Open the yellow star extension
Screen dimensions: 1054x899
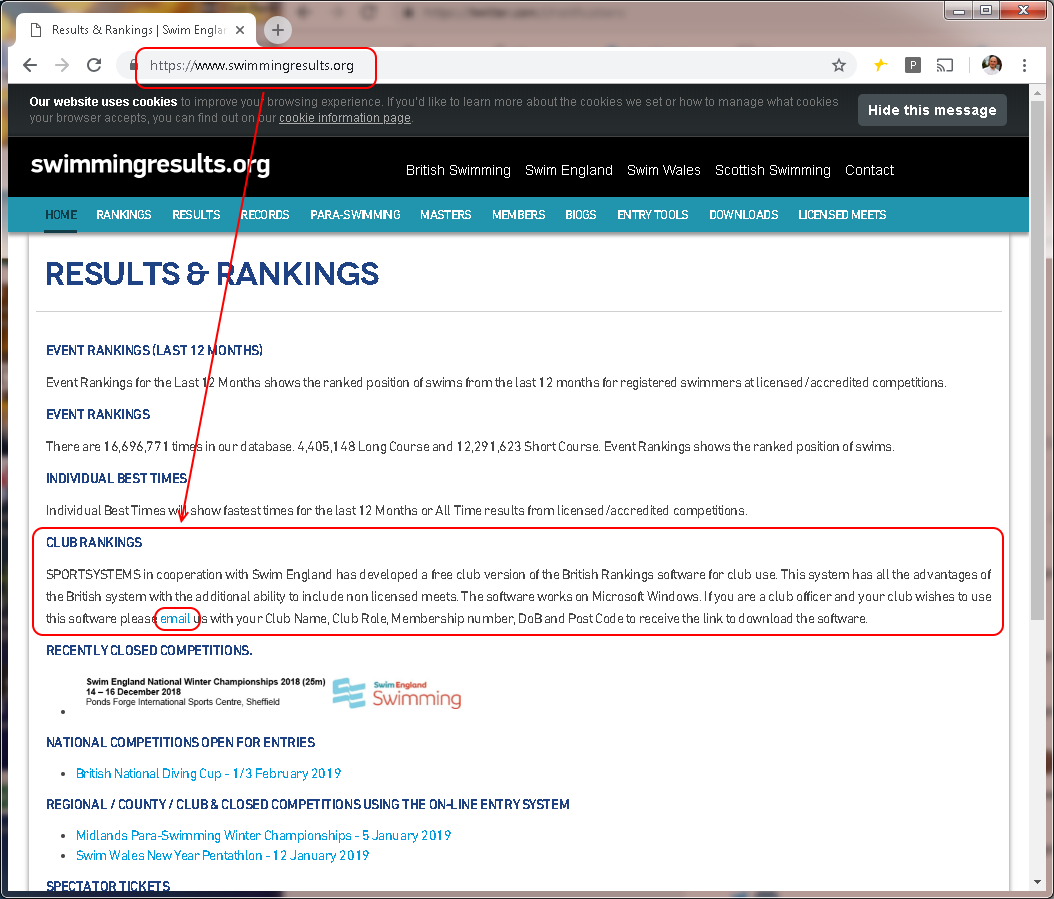point(880,65)
